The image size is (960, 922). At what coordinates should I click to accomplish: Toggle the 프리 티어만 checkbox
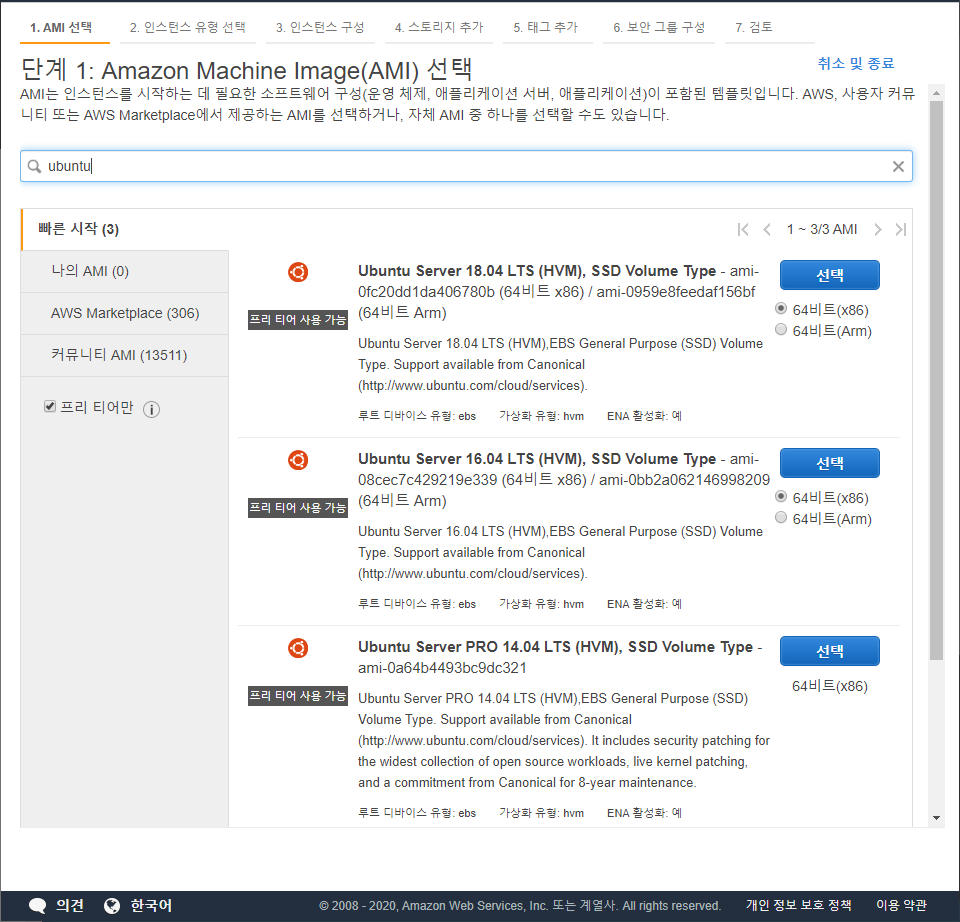[50, 406]
